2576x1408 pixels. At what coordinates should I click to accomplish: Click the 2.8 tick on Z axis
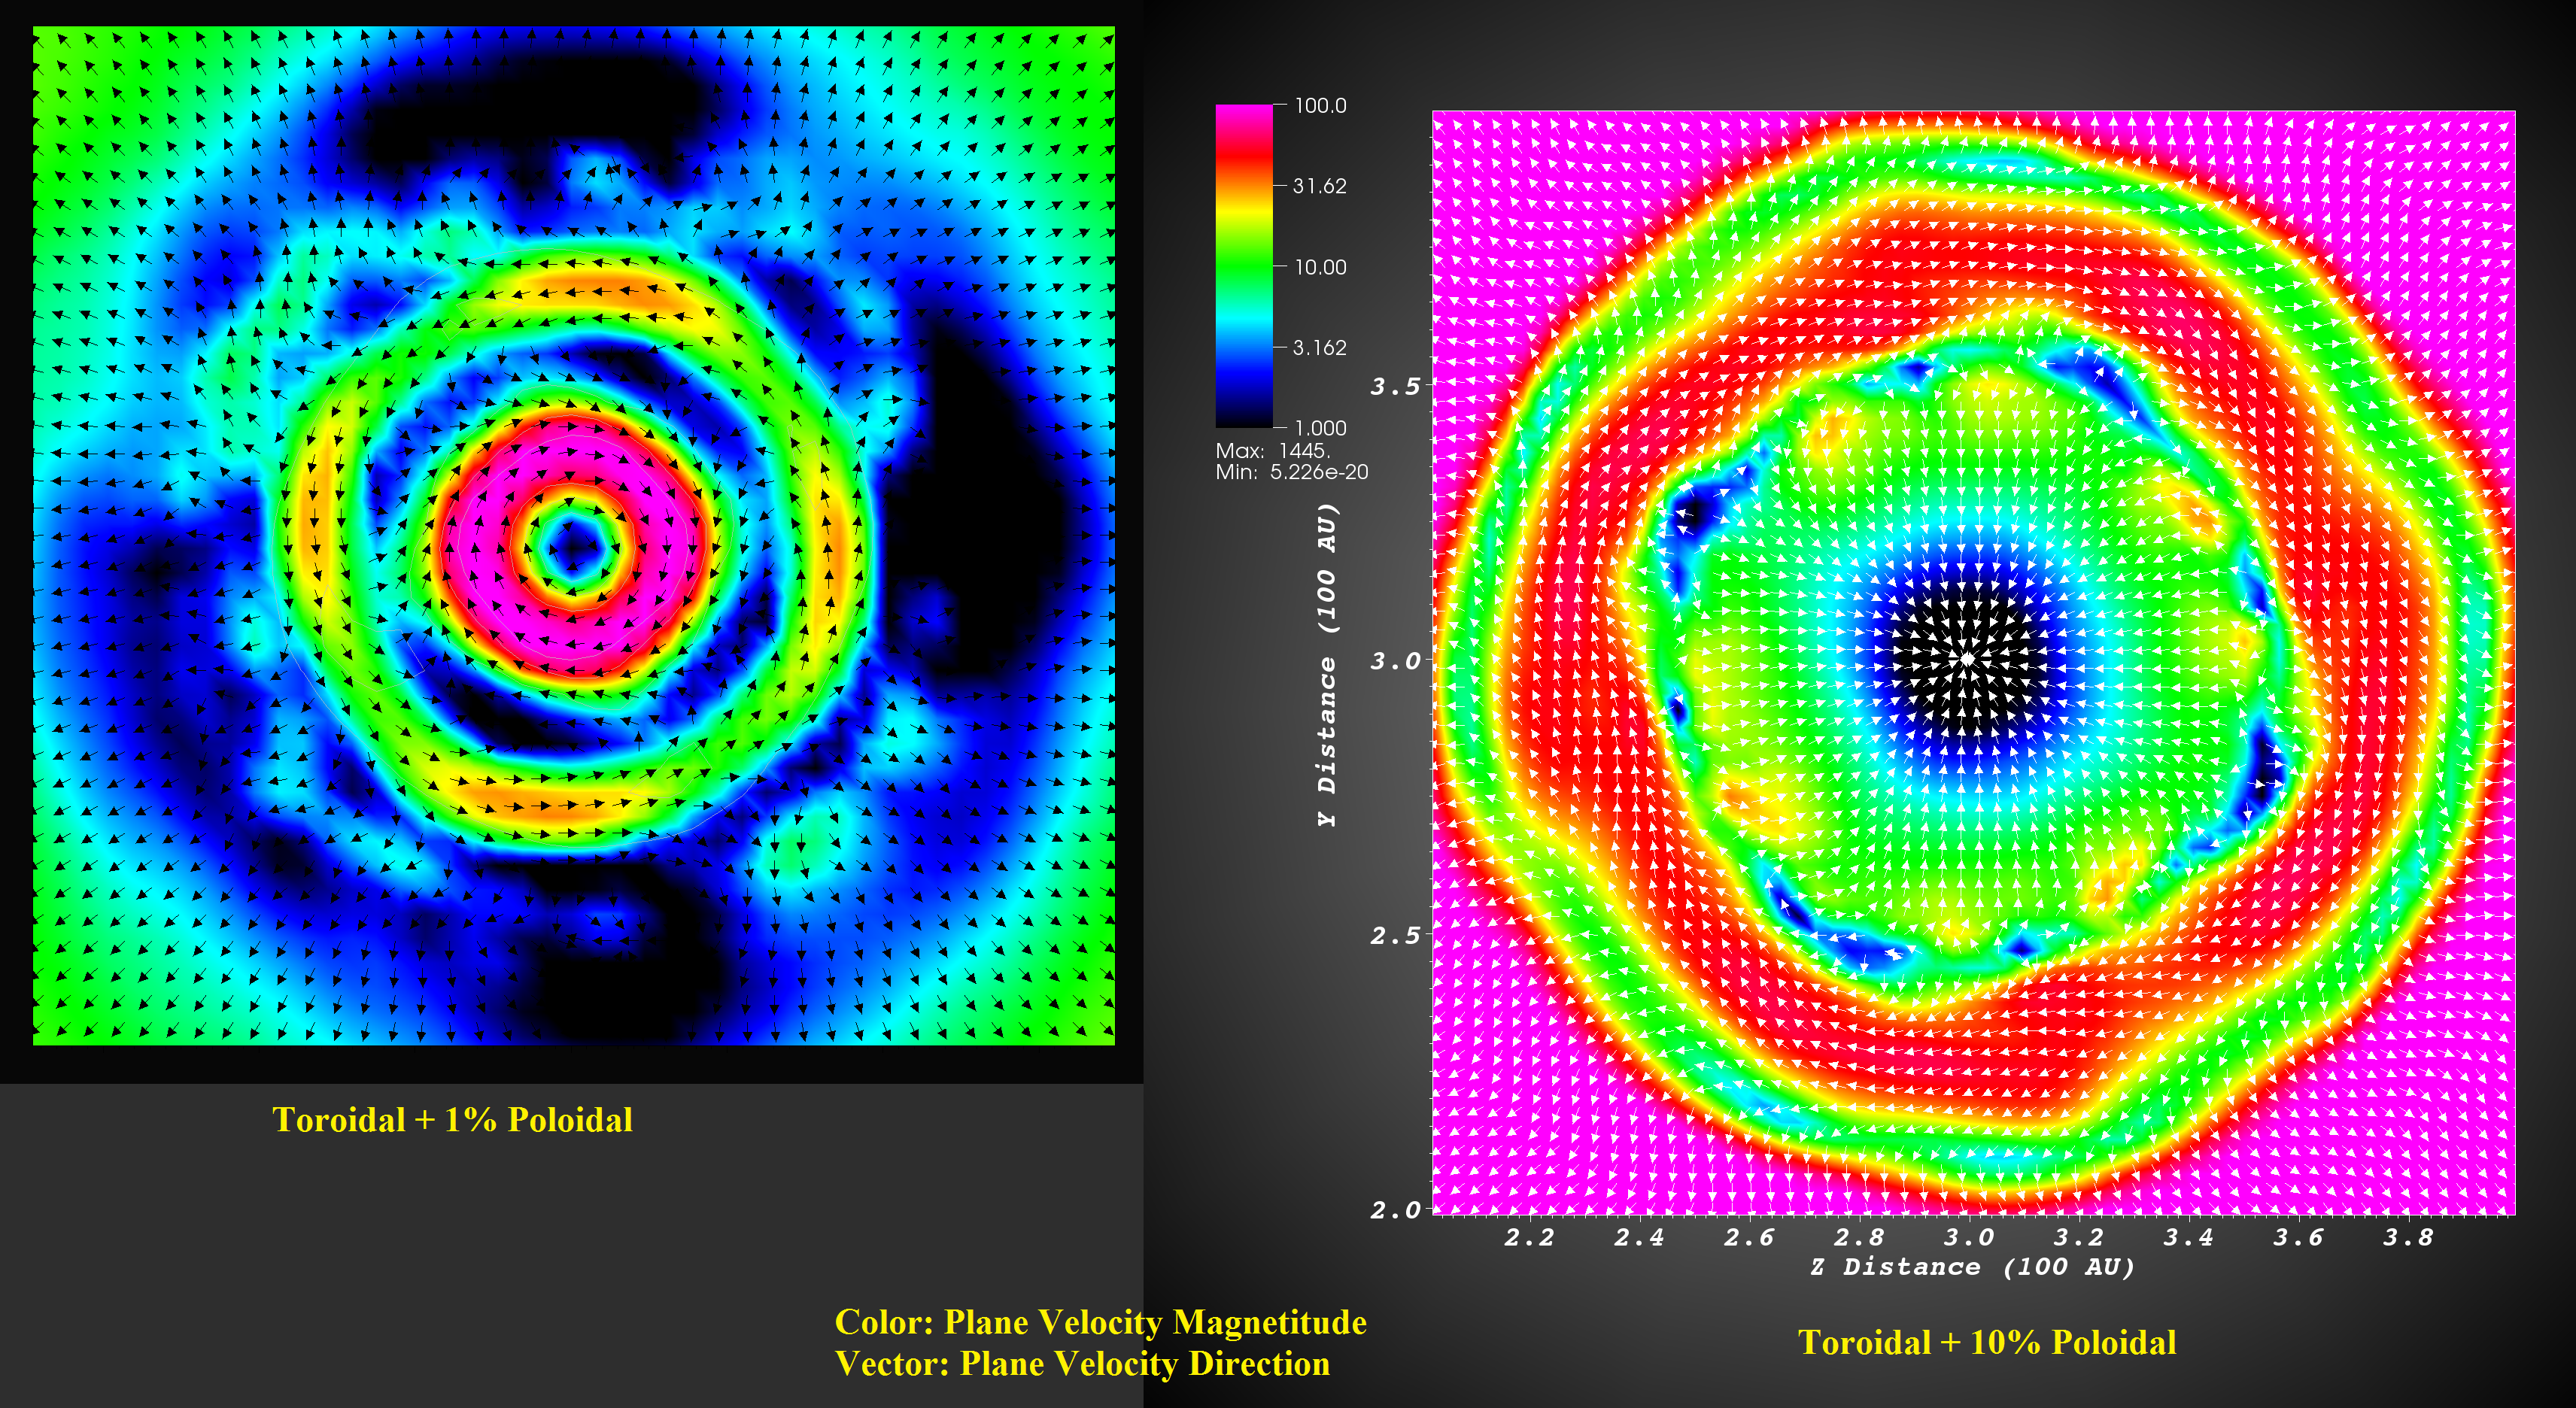click(x=1859, y=1237)
